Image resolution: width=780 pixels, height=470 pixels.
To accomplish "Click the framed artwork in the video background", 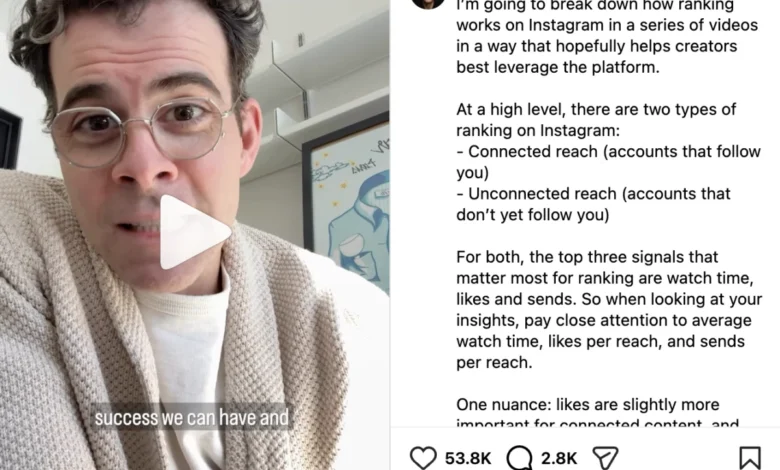I will (x=346, y=202).
